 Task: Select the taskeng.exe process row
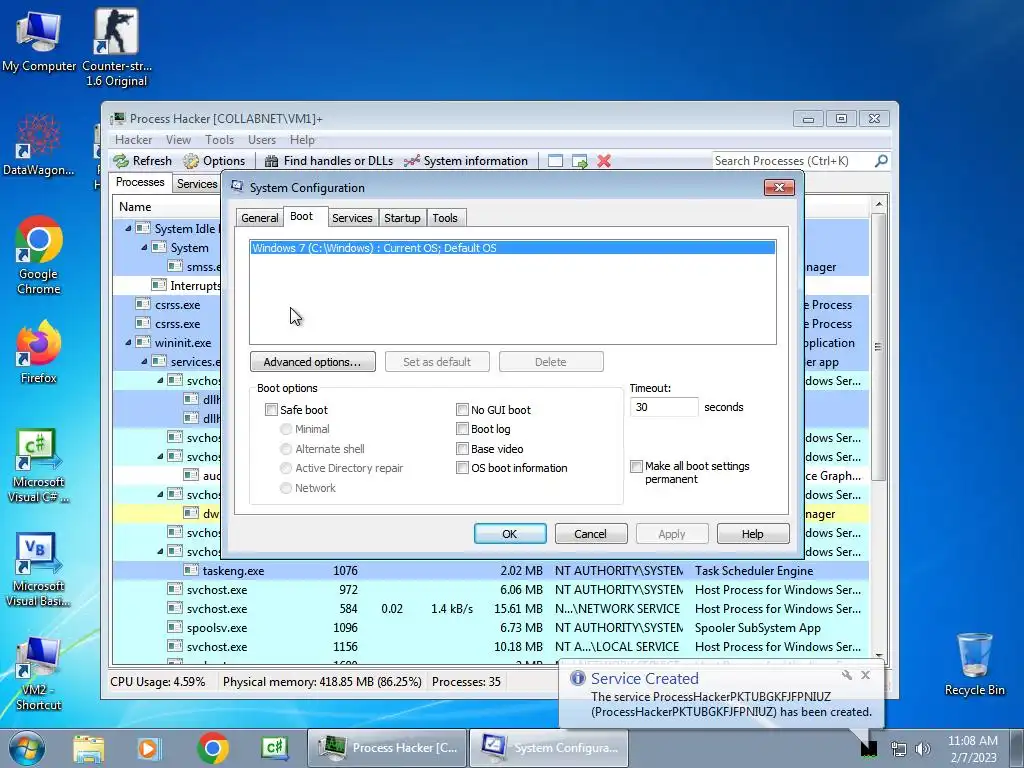point(490,571)
